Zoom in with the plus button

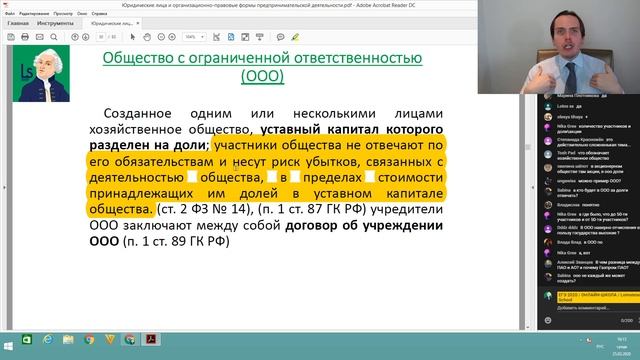[x=172, y=37]
